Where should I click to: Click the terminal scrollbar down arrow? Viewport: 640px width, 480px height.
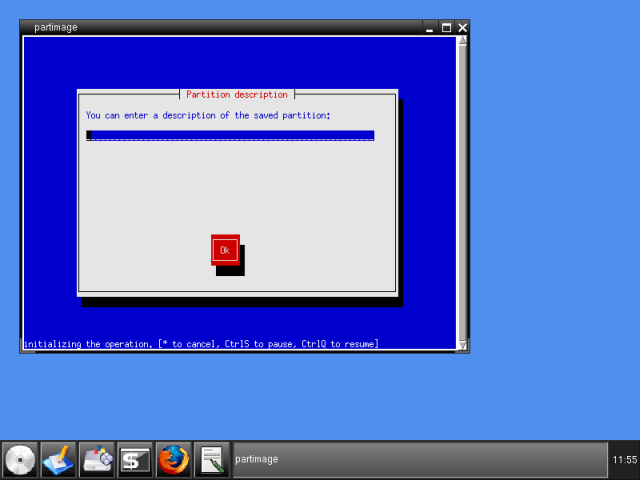(462, 345)
